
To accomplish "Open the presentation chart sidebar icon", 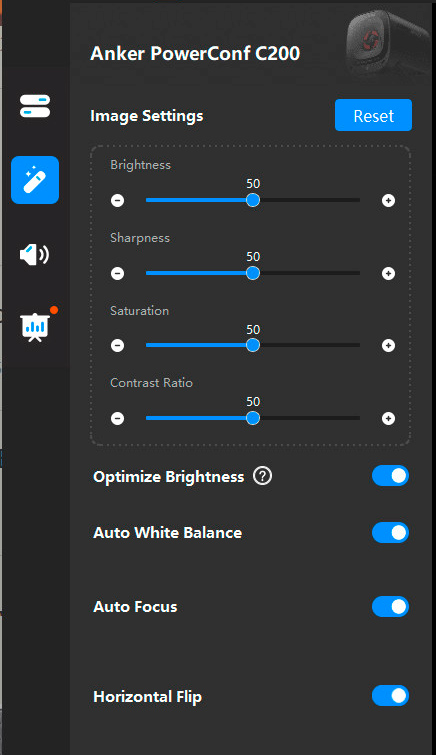I will tap(35, 326).
